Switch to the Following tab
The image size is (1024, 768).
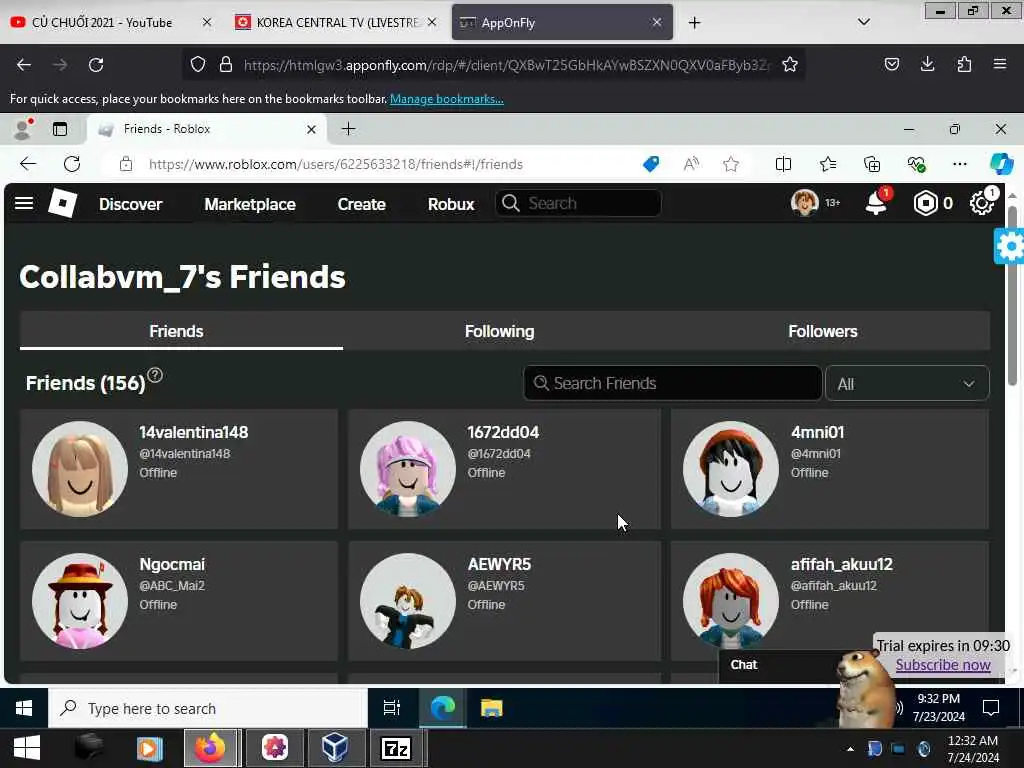click(500, 331)
